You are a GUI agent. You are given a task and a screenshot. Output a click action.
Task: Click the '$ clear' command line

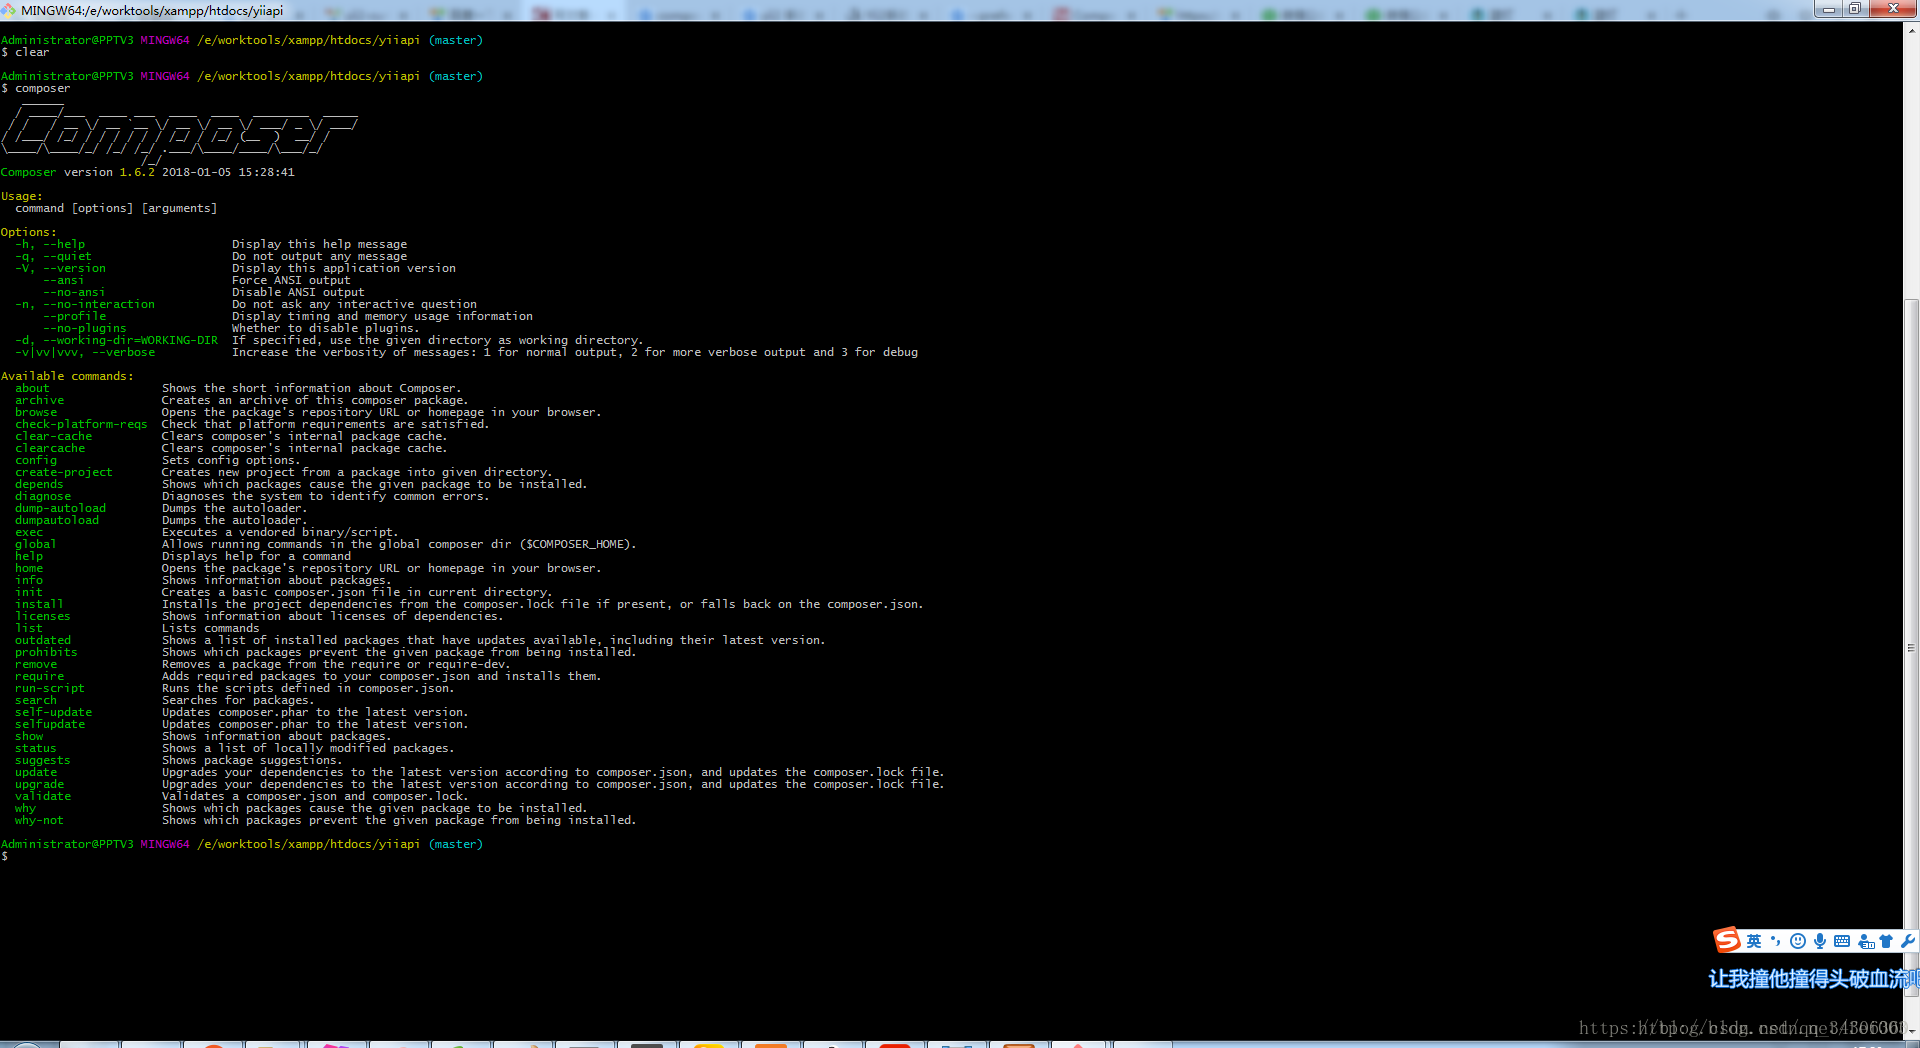pos(25,52)
